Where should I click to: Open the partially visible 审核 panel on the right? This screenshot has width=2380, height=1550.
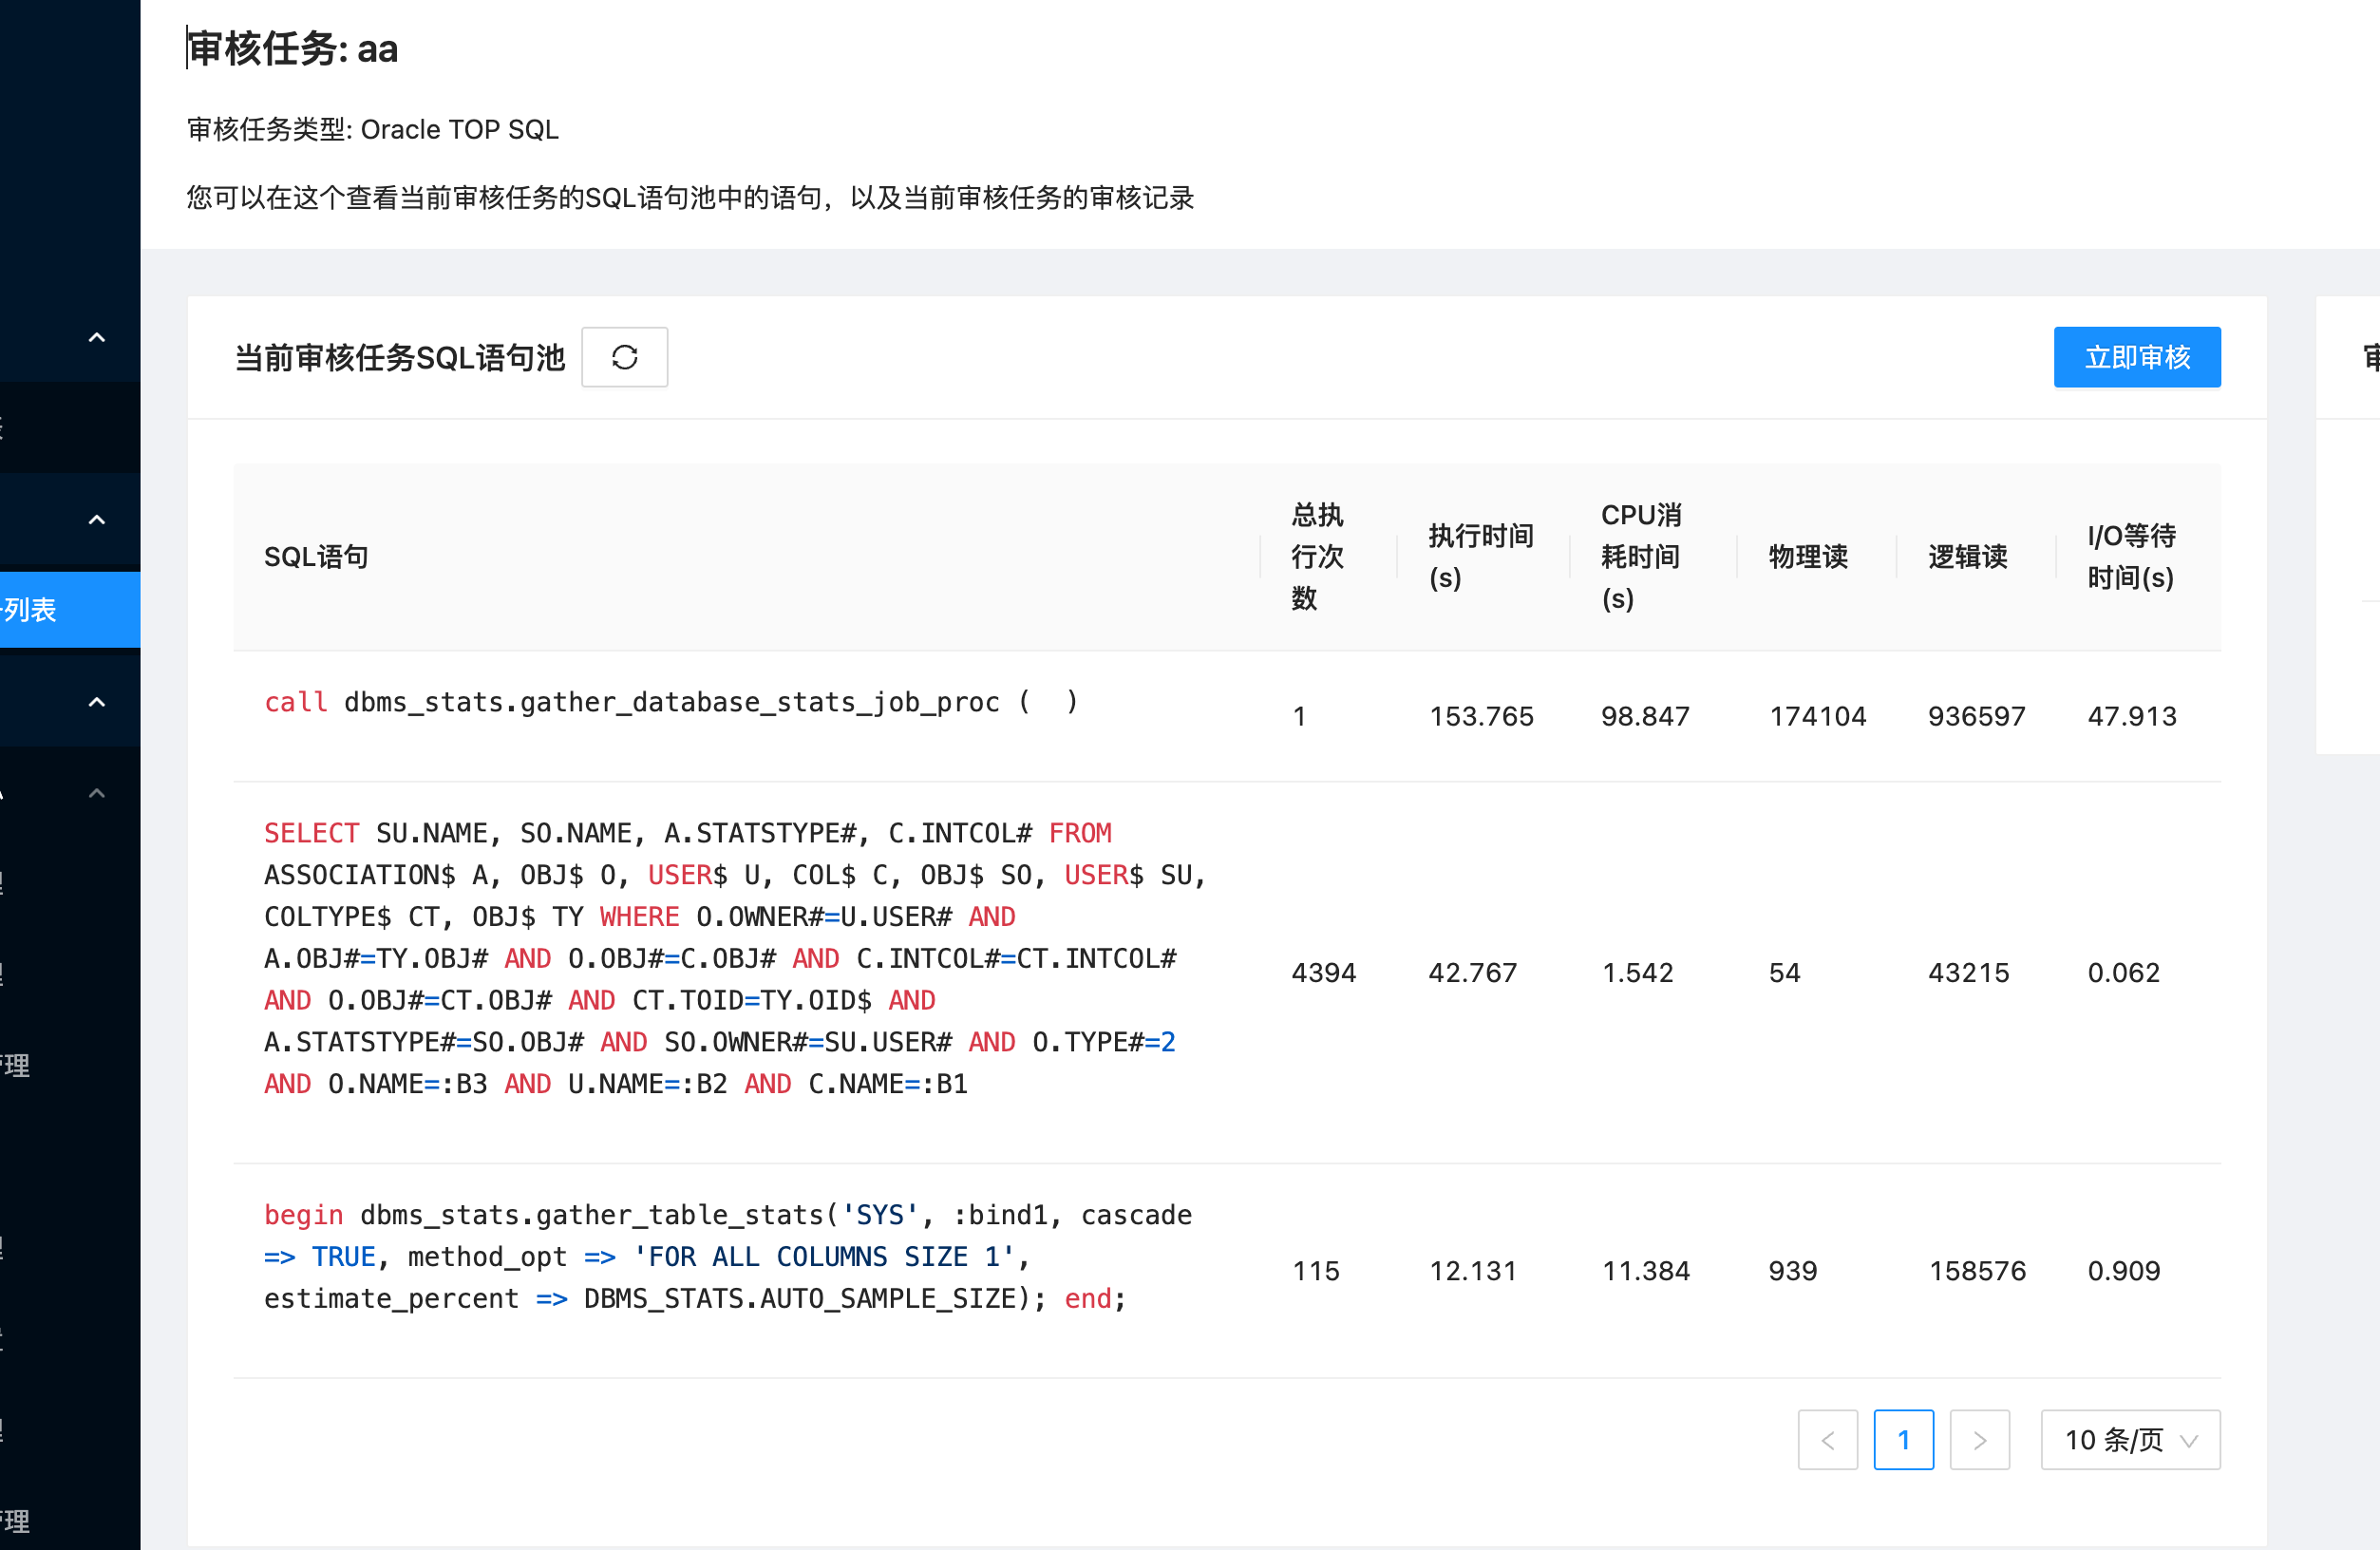(2368, 357)
